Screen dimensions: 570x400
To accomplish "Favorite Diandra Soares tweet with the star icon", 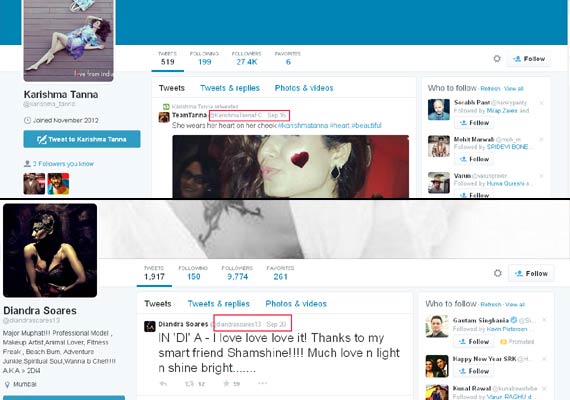I will point(226,383).
